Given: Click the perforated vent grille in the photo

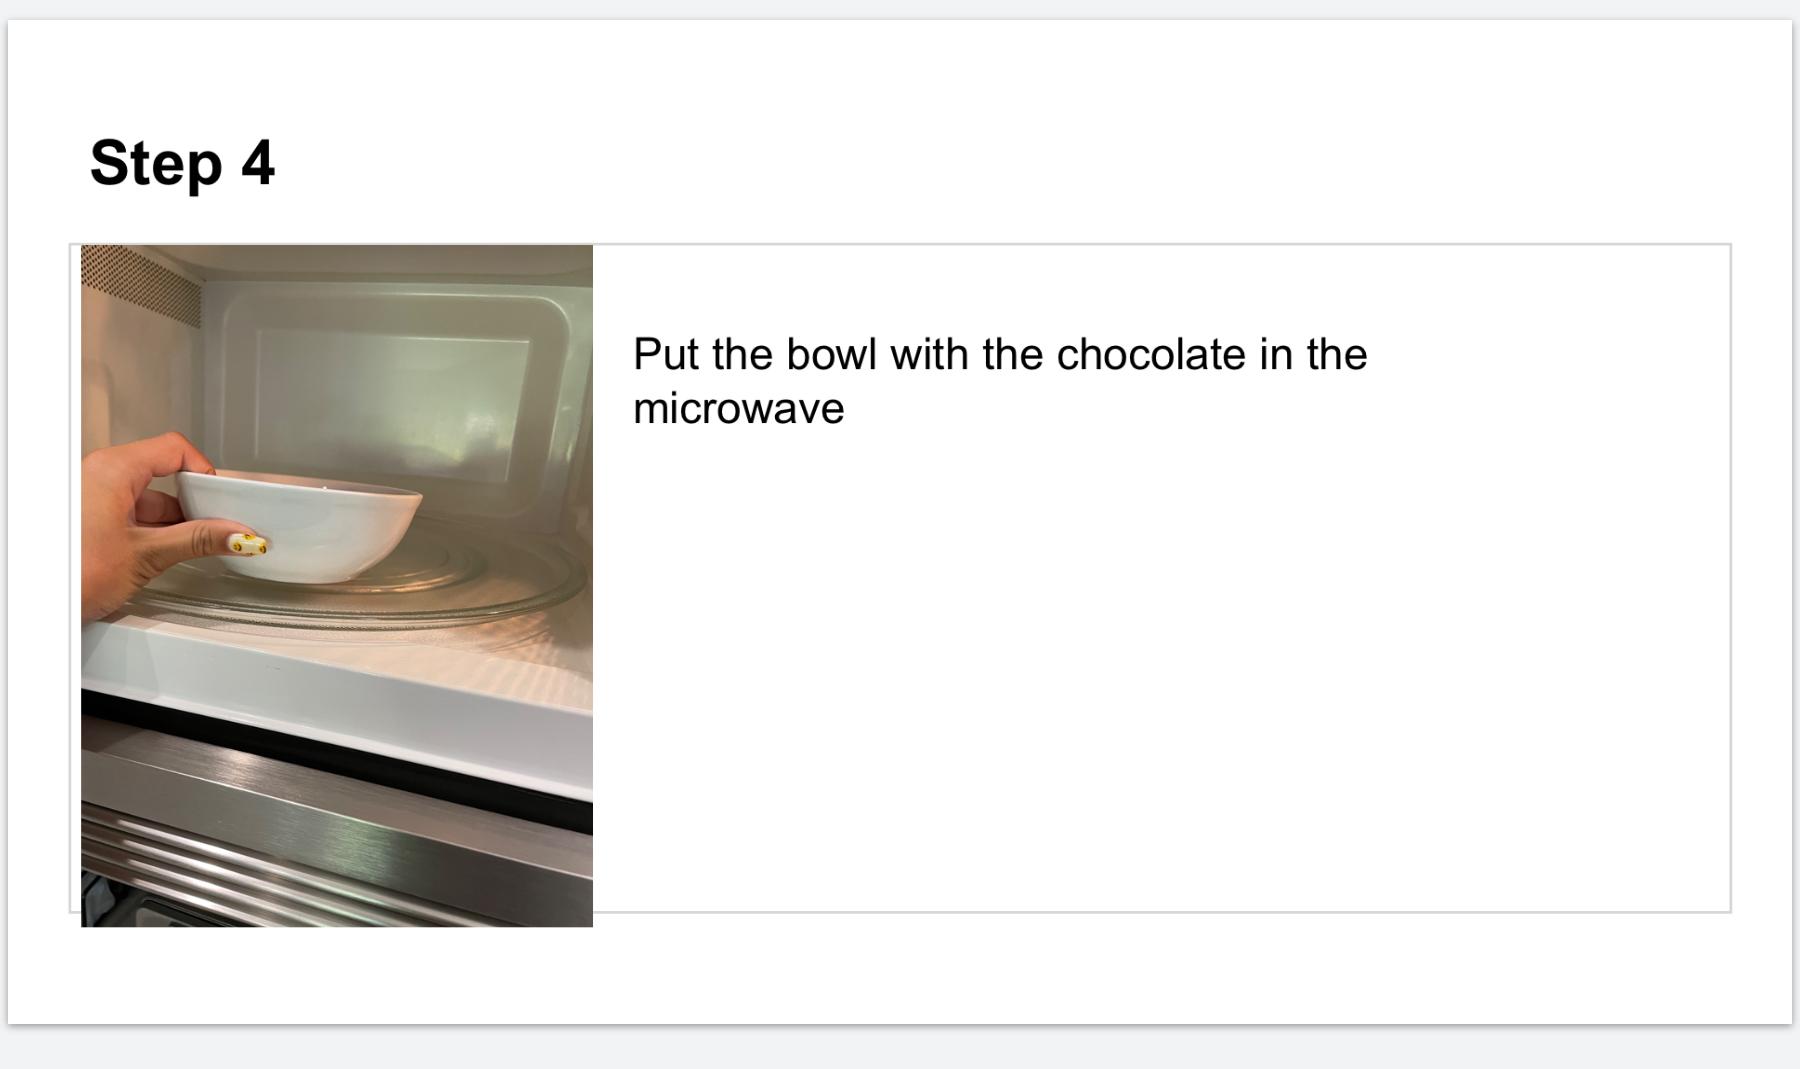Looking at the screenshot, I should click(x=140, y=285).
